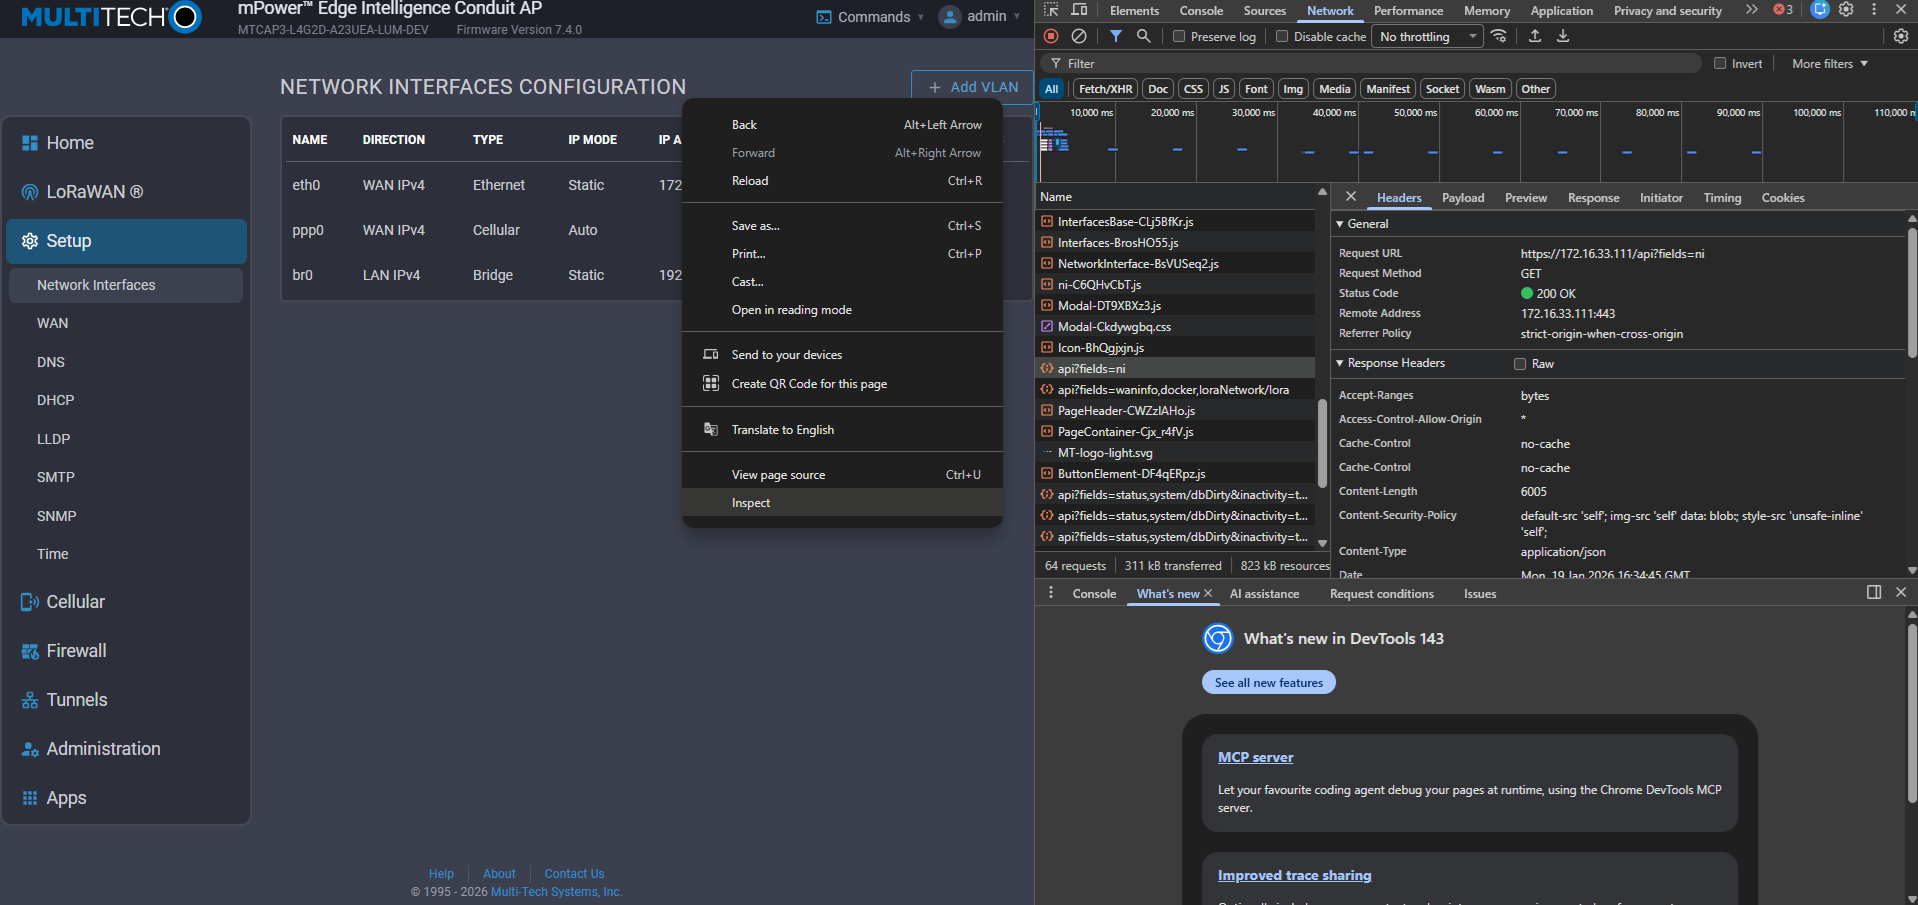Stop recording network log (red record icon)

click(1051, 36)
